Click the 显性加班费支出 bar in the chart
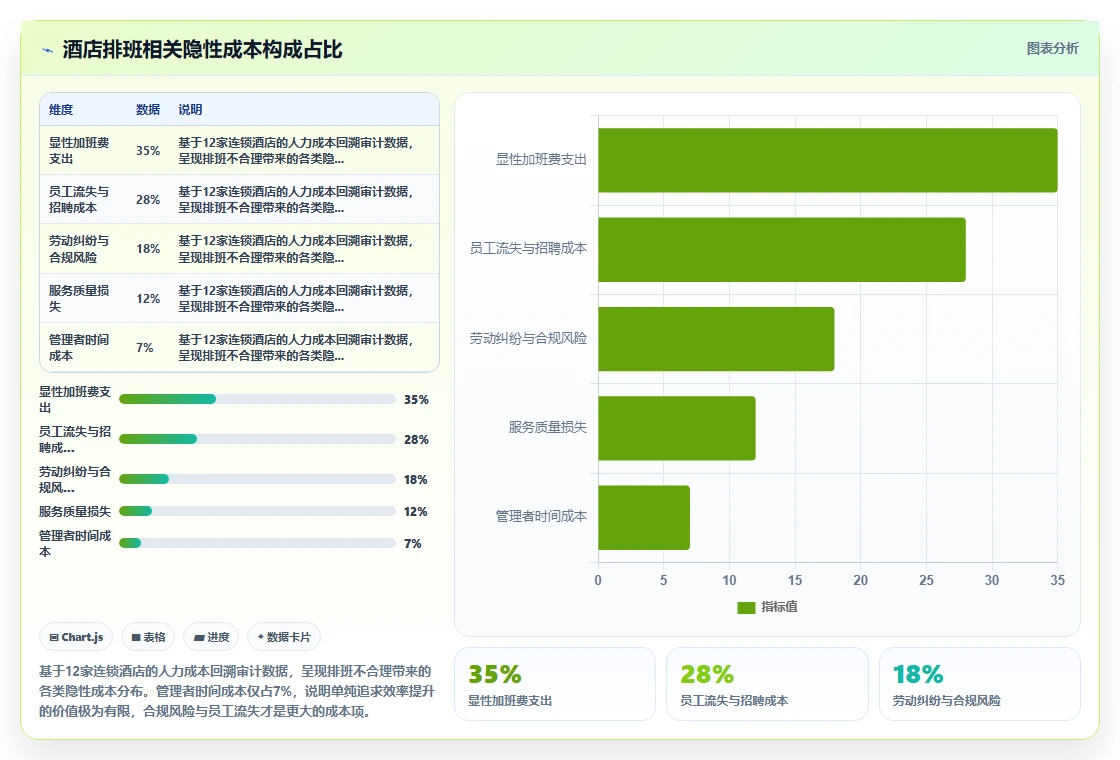Viewport: 1120px width, 760px height. coord(827,160)
